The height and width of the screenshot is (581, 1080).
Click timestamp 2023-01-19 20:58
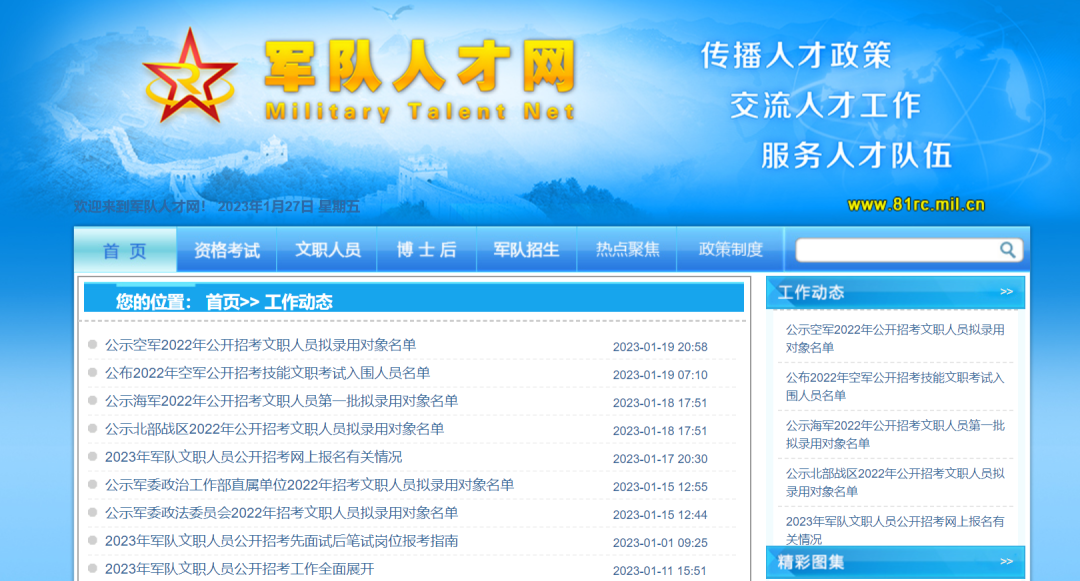660,347
